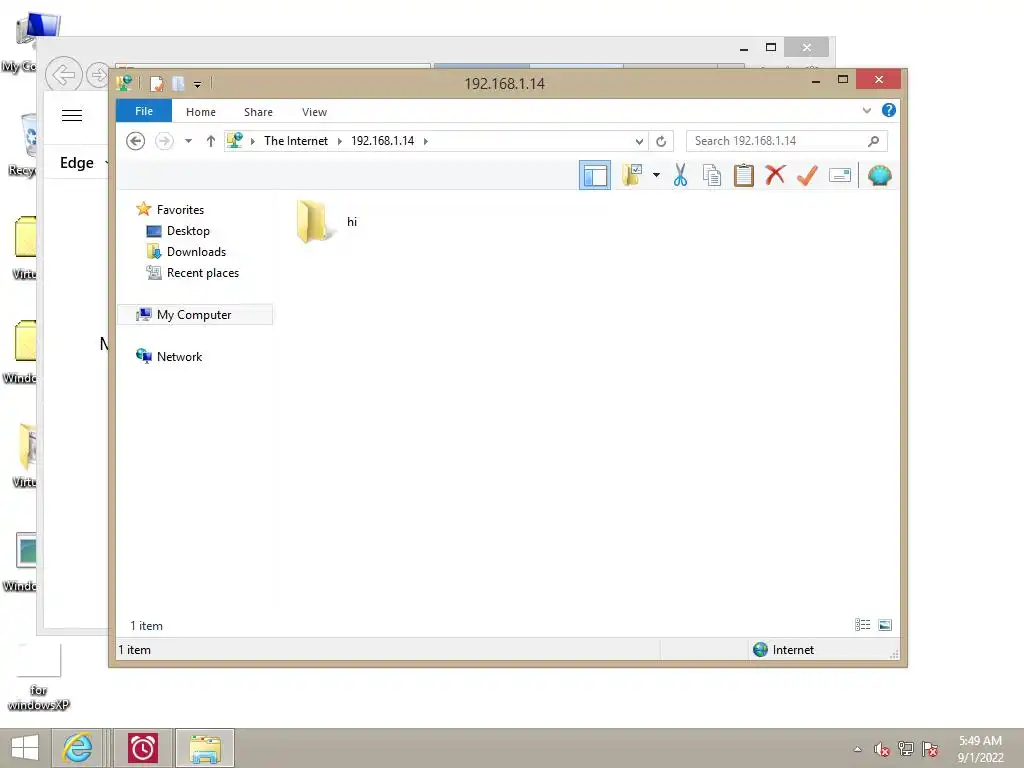The width and height of the screenshot is (1024, 768).
Task: Click the network tray icon
Action: point(906,749)
